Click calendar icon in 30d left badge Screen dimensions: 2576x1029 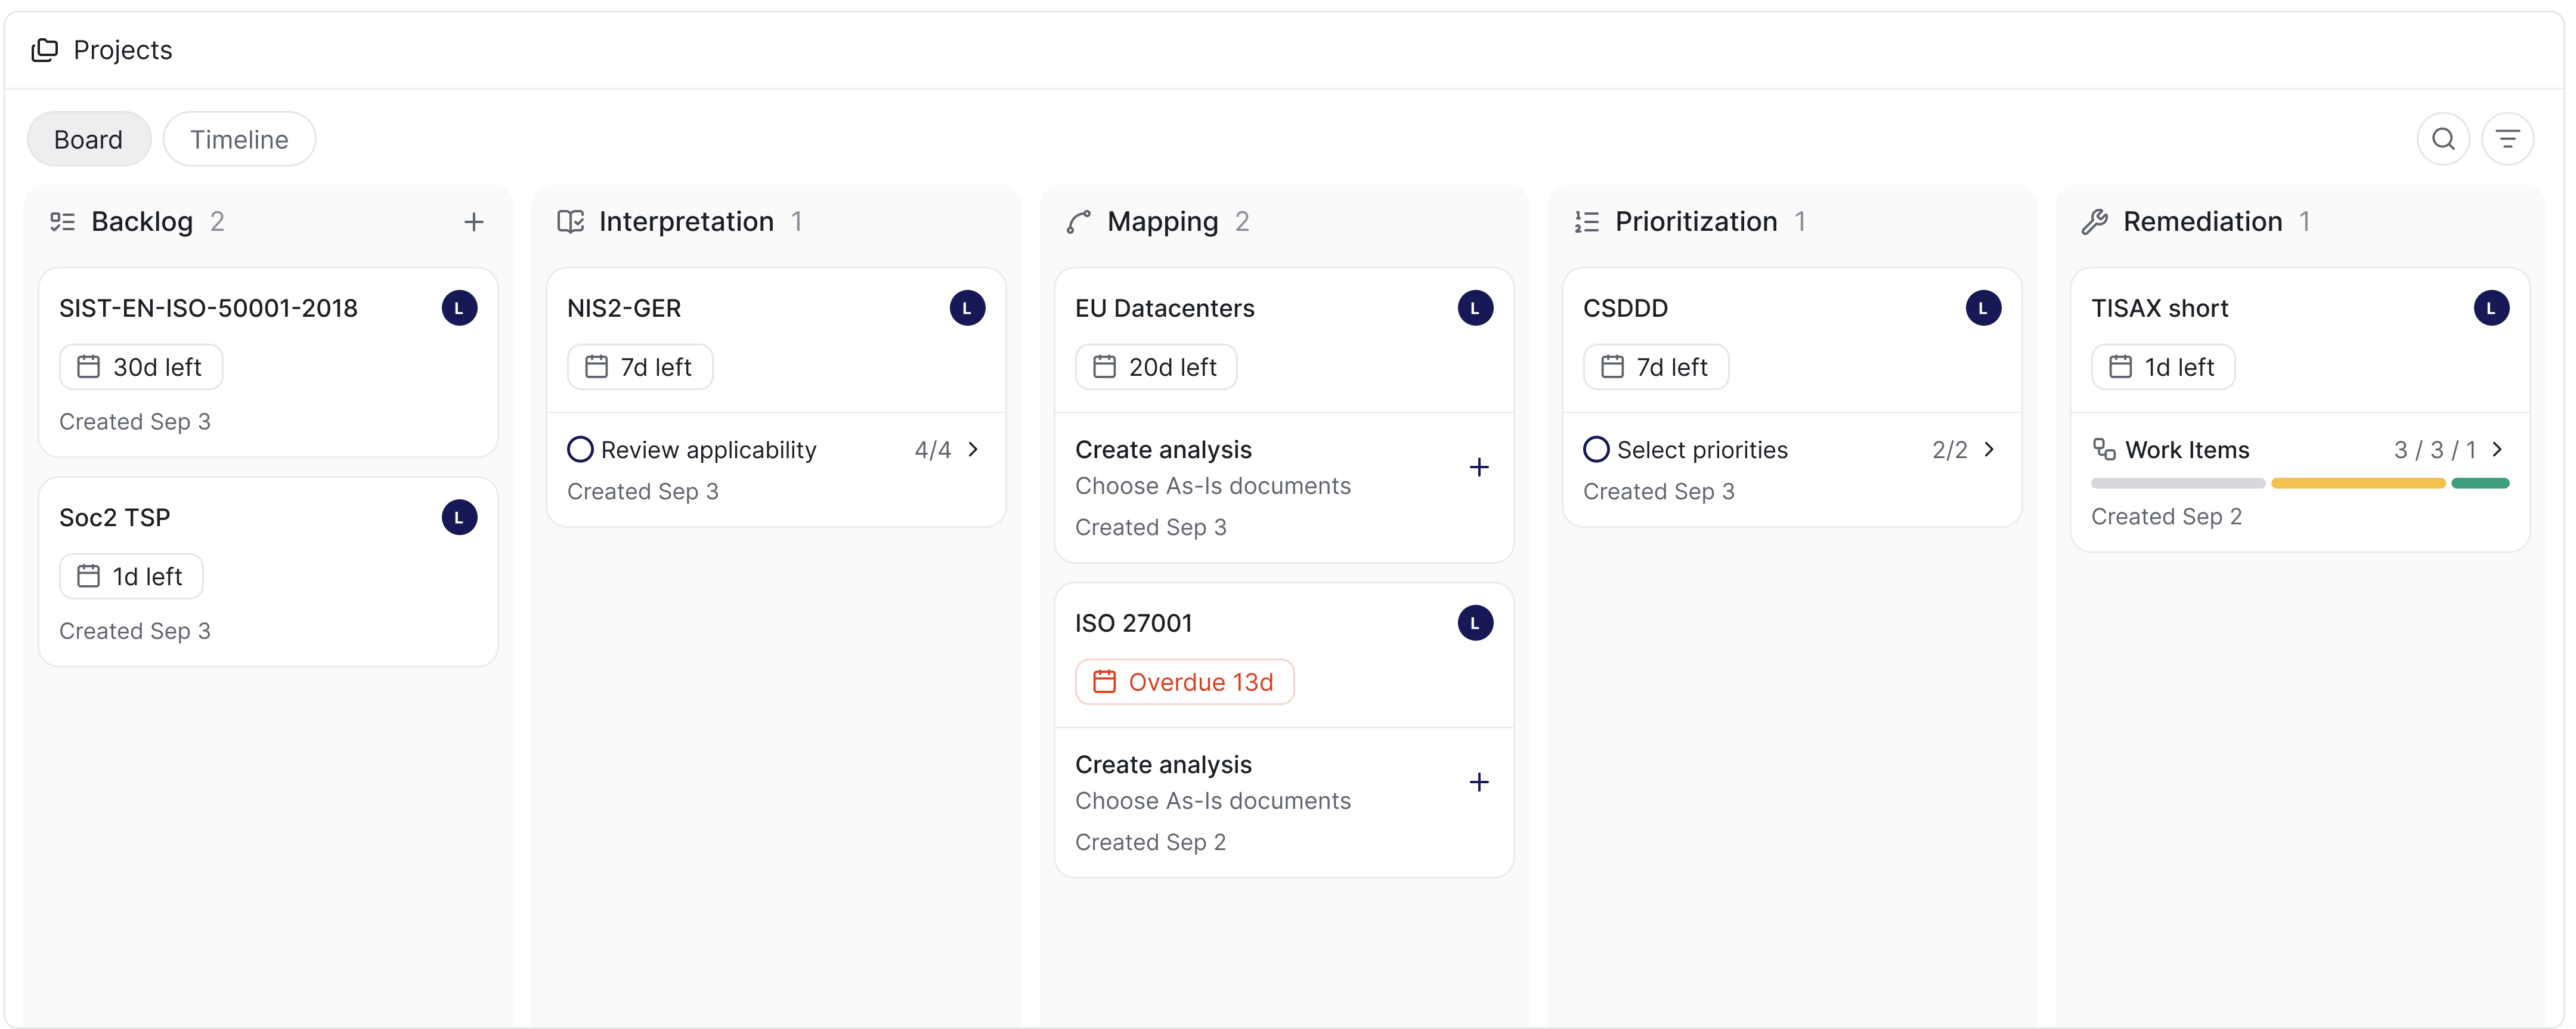88,367
